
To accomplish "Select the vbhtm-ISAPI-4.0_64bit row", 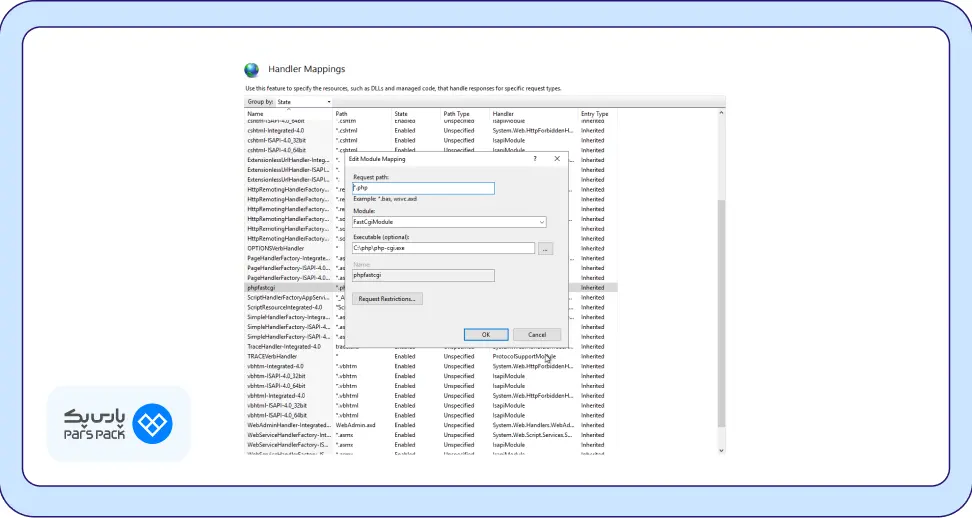I will click(x=431, y=386).
